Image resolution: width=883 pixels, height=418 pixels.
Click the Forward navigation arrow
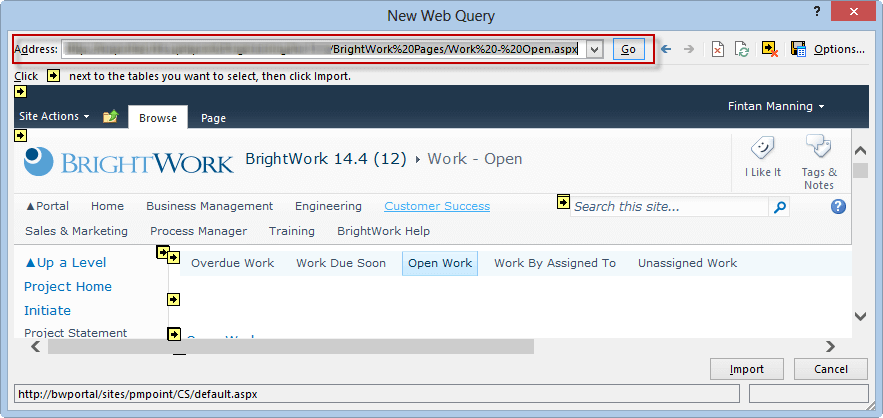click(x=688, y=49)
